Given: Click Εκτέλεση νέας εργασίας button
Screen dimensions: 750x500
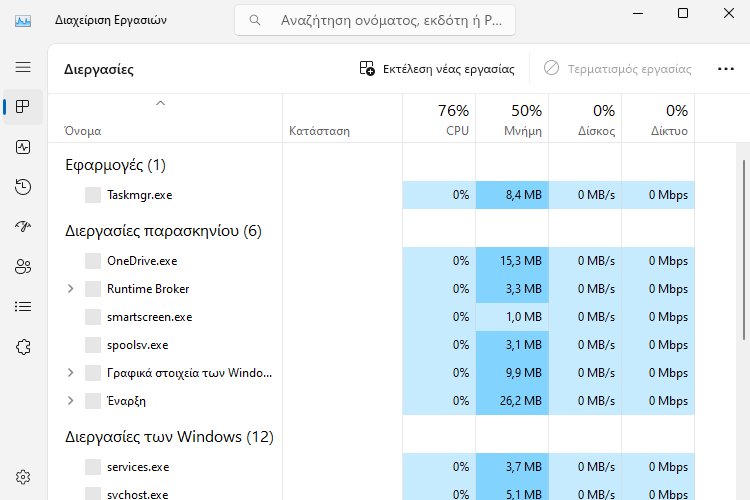Looking at the screenshot, I should click(437, 69).
